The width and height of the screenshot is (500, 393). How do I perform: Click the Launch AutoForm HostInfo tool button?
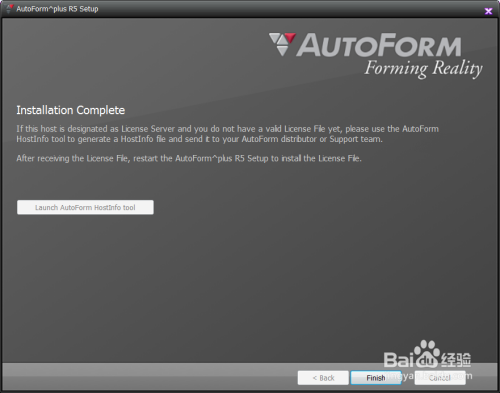pos(85,207)
